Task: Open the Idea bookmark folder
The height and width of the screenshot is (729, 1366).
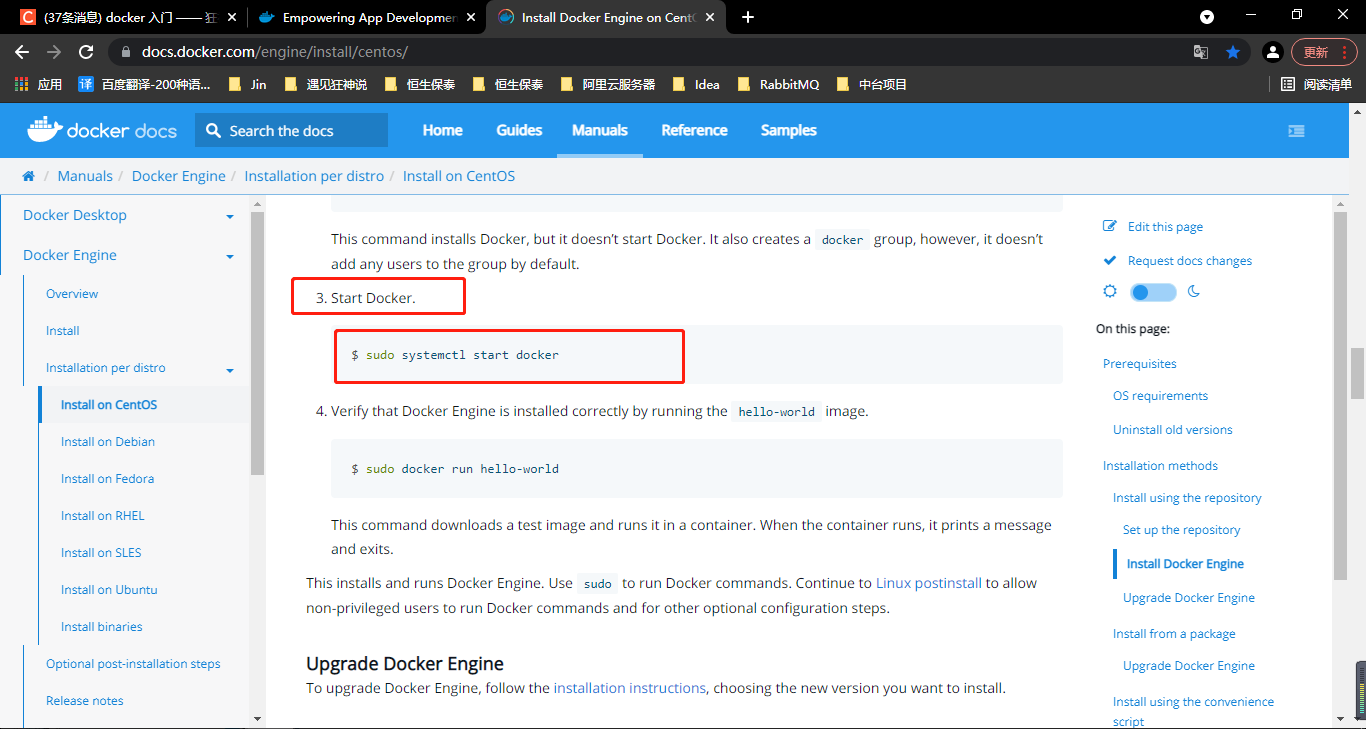Action: point(697,84)
